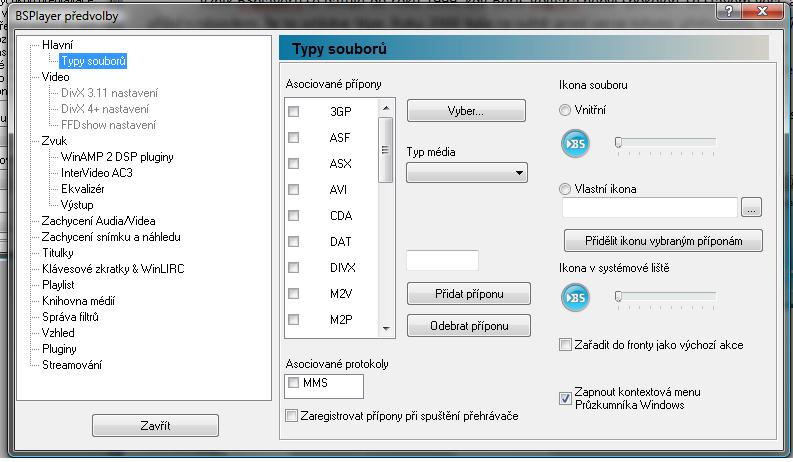The width and height of the screenshot is (793, 462).
Task: Click the new extension text field
Action: click(x=443, y=260)
